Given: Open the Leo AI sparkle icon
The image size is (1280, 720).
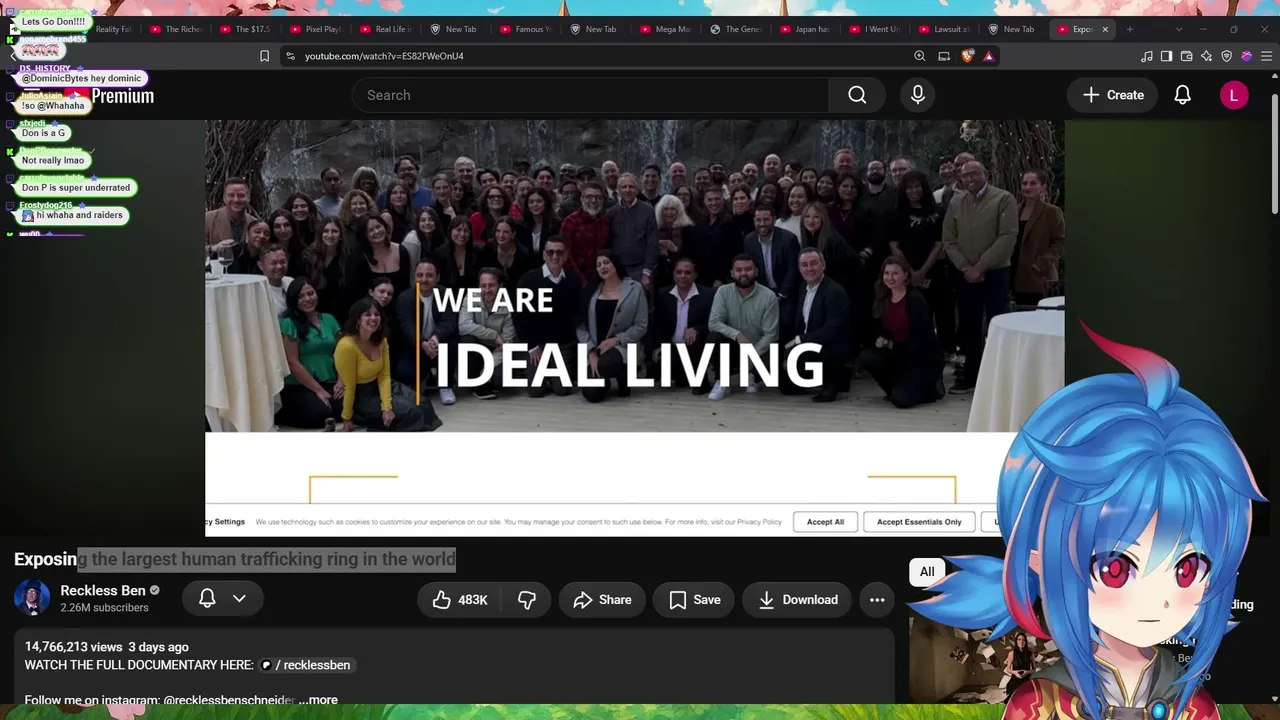Looking at the screenshot, I should 1206,56.
